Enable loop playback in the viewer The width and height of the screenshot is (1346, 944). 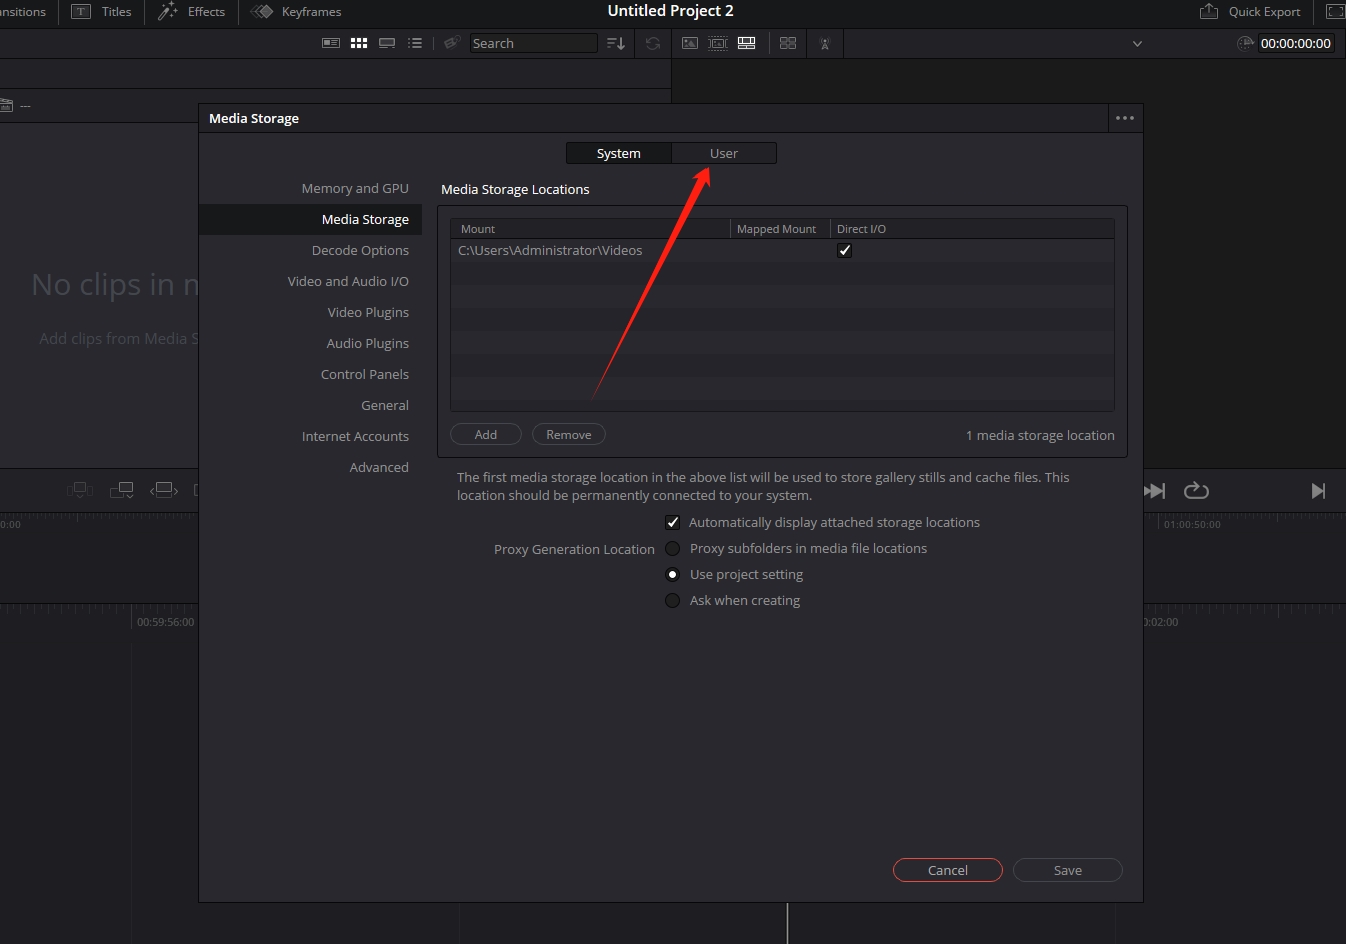coord(1196,490)
